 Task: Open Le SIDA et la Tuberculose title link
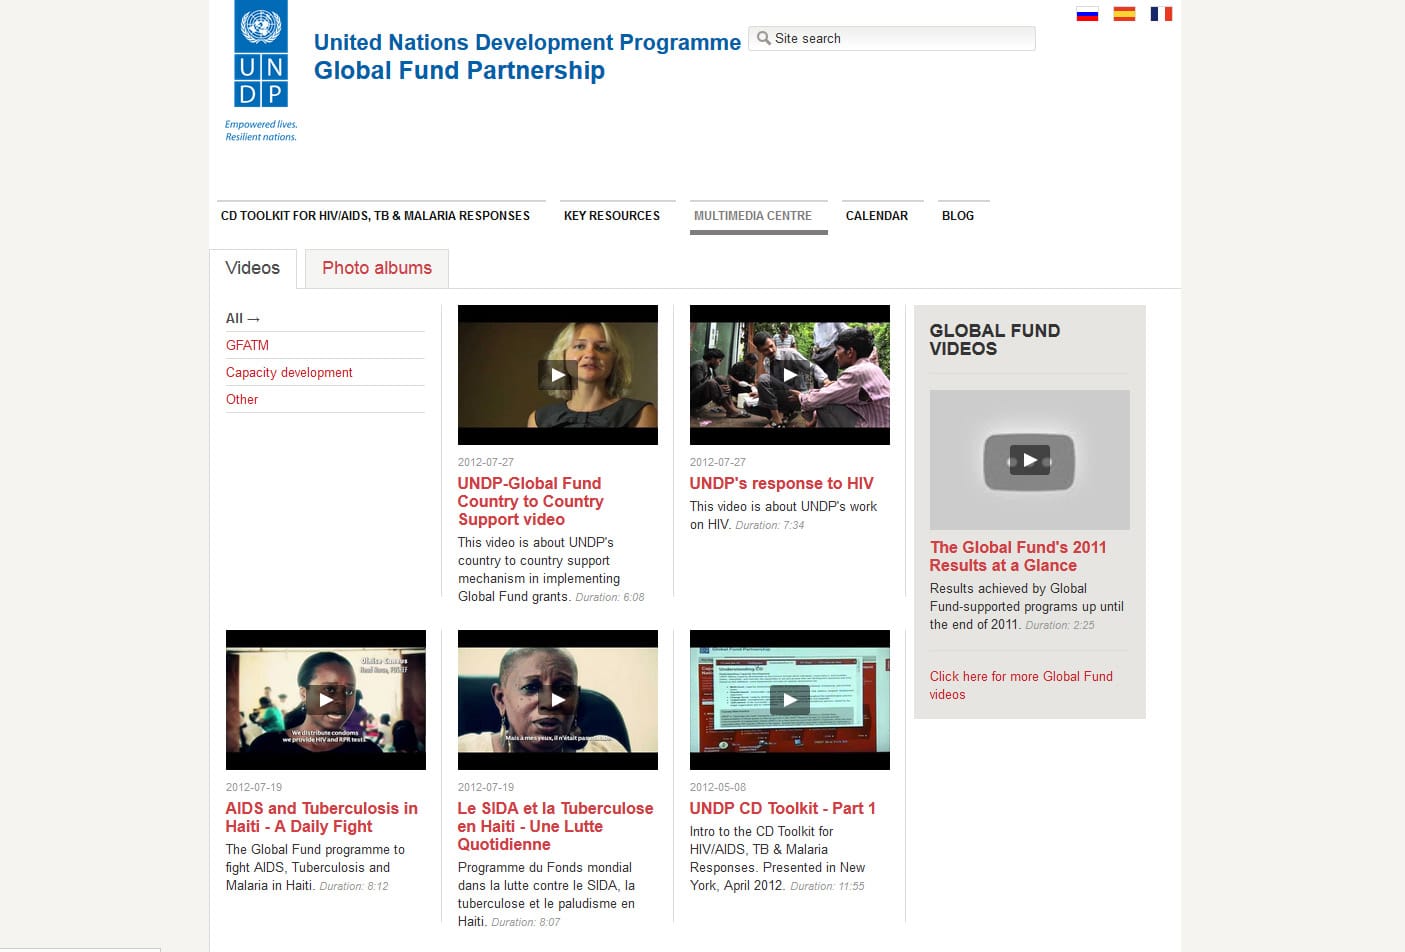[555, 826]
